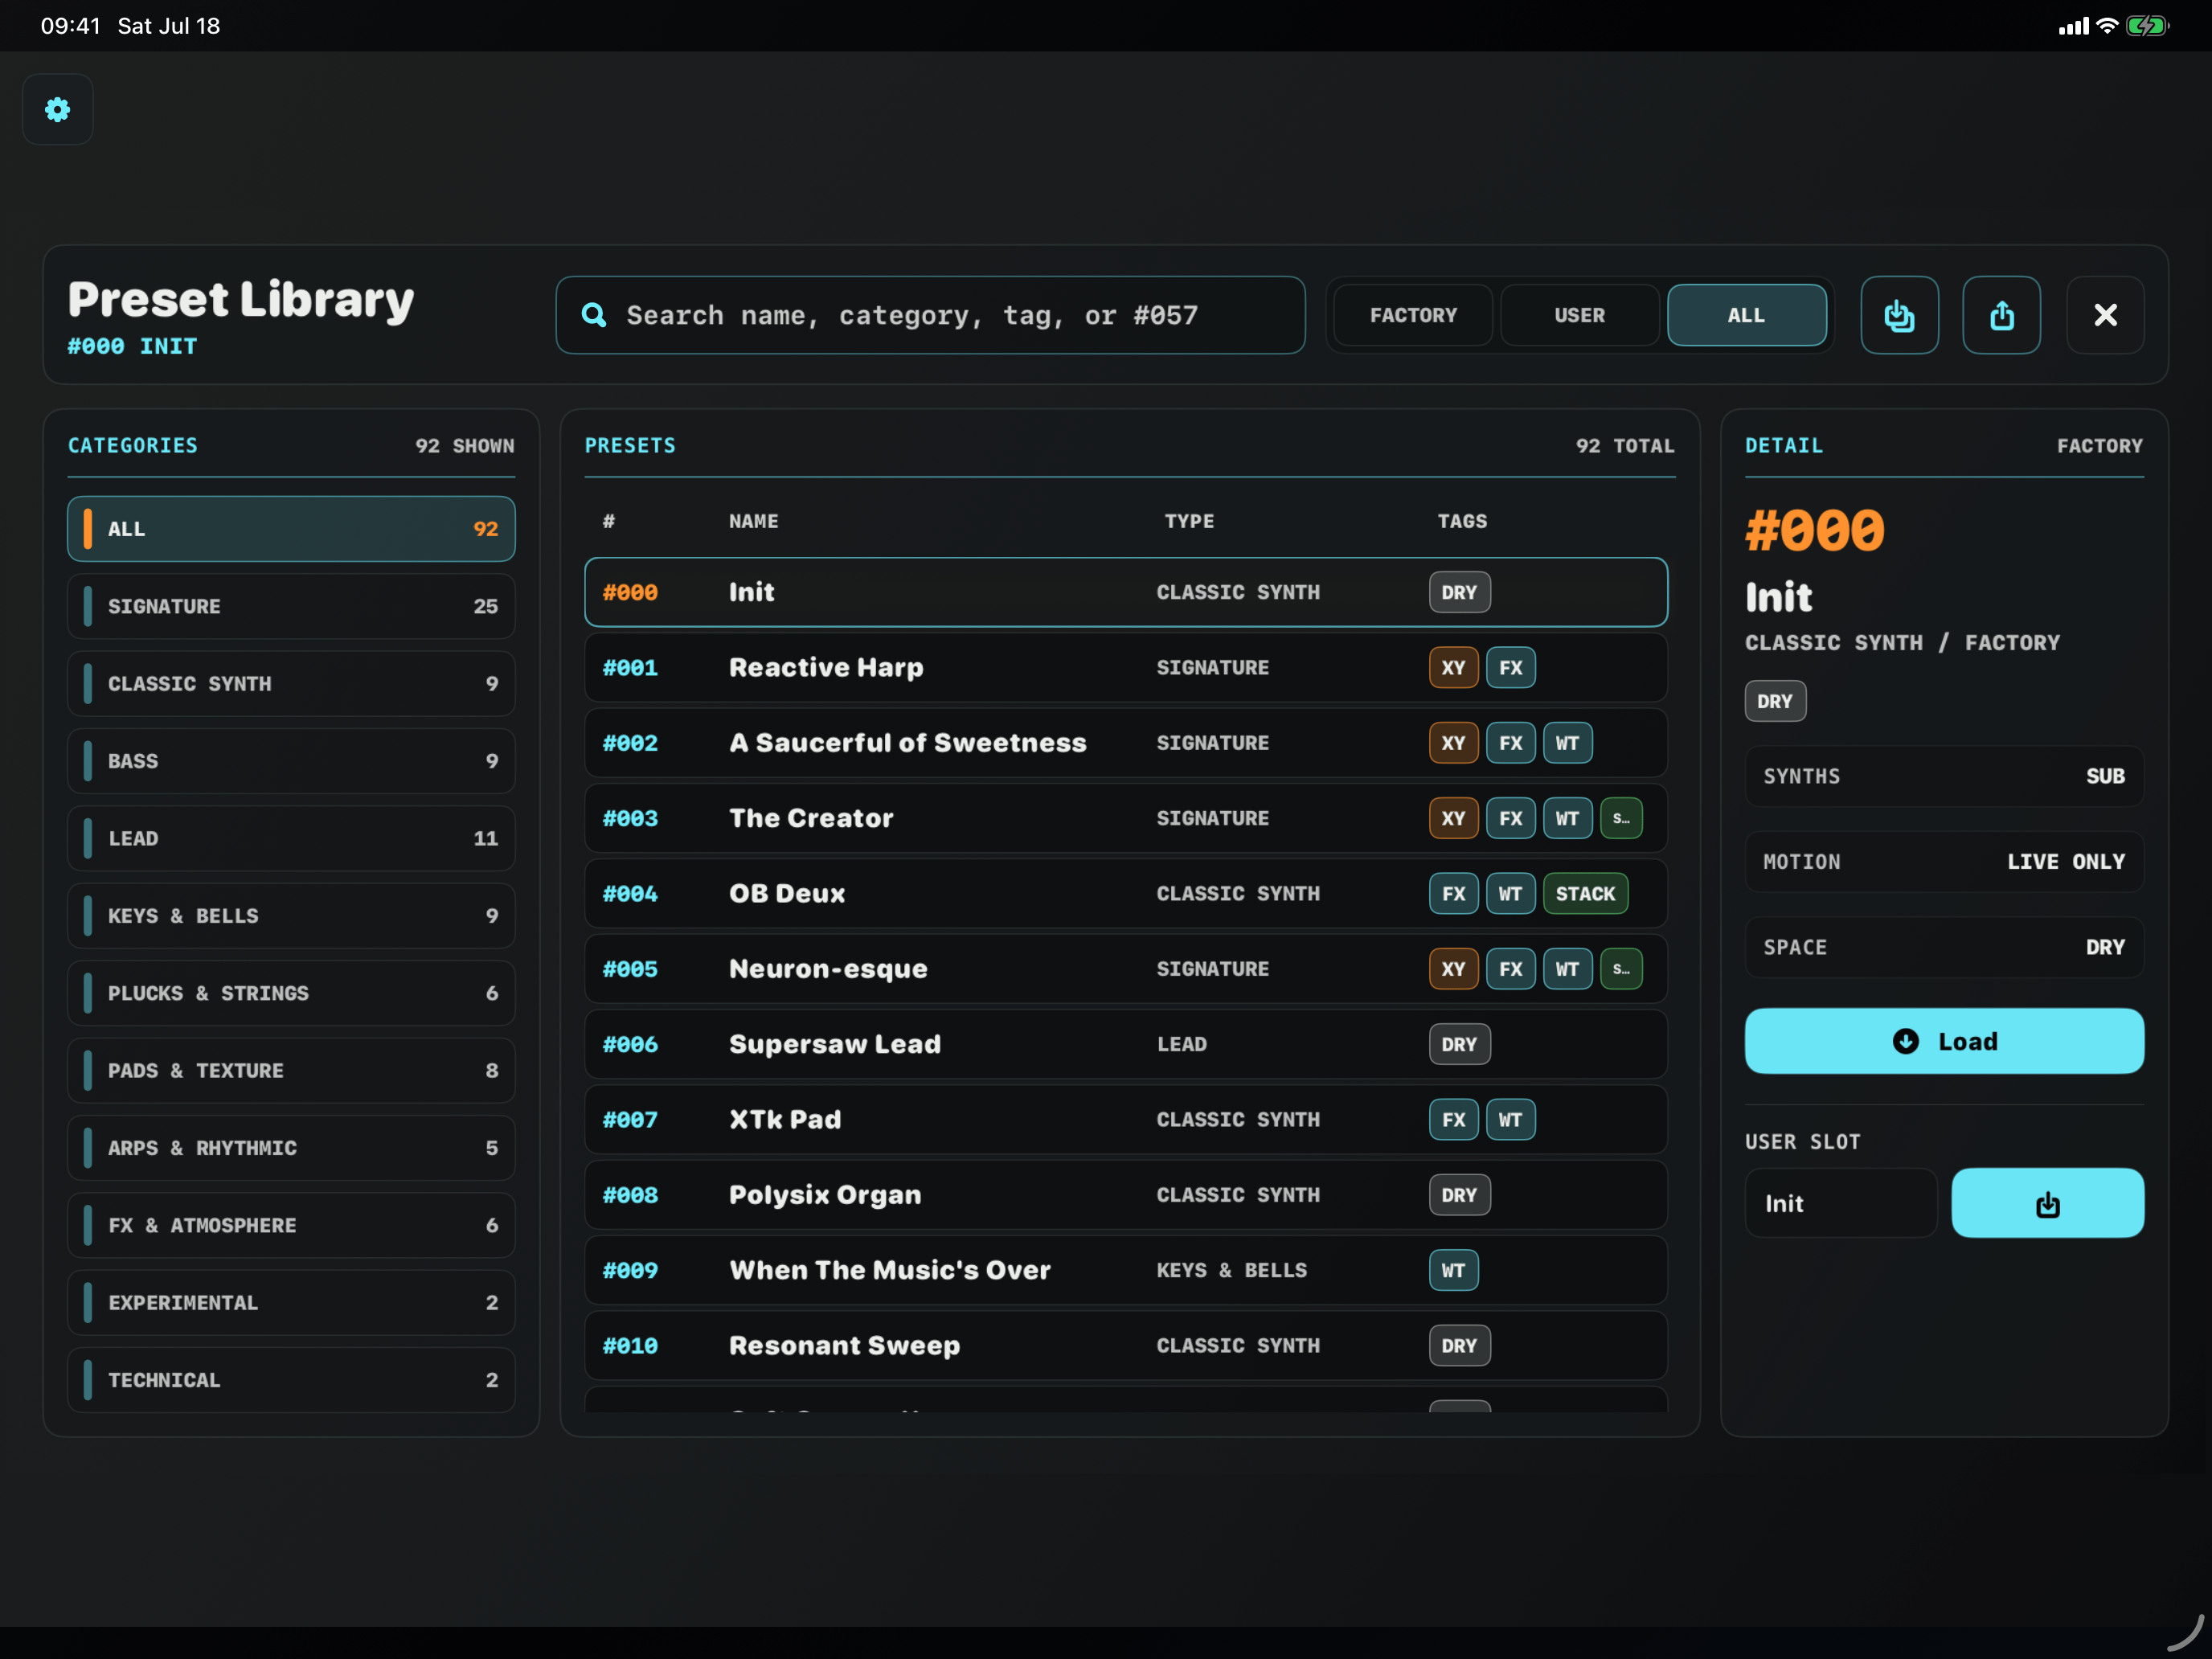The width and height of the screenshot is (2212, 1659).
Task: Click the DRY tag in the Detail panel
Action: tap(1775, 701)
